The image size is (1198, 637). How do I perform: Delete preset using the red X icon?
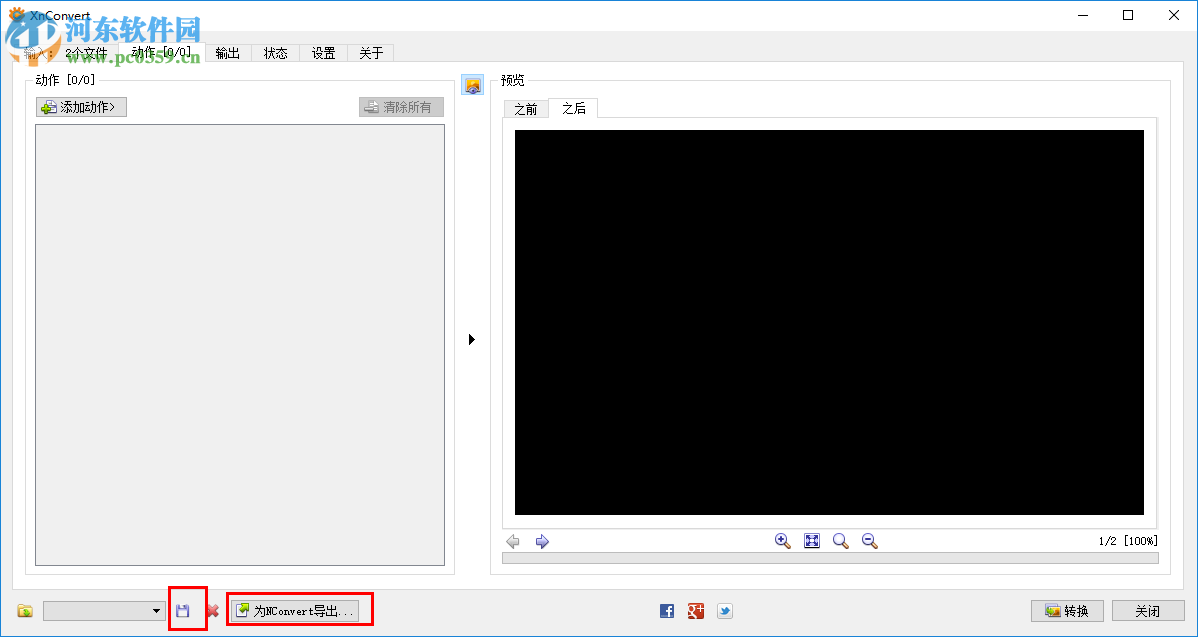(x=213, y=610)
